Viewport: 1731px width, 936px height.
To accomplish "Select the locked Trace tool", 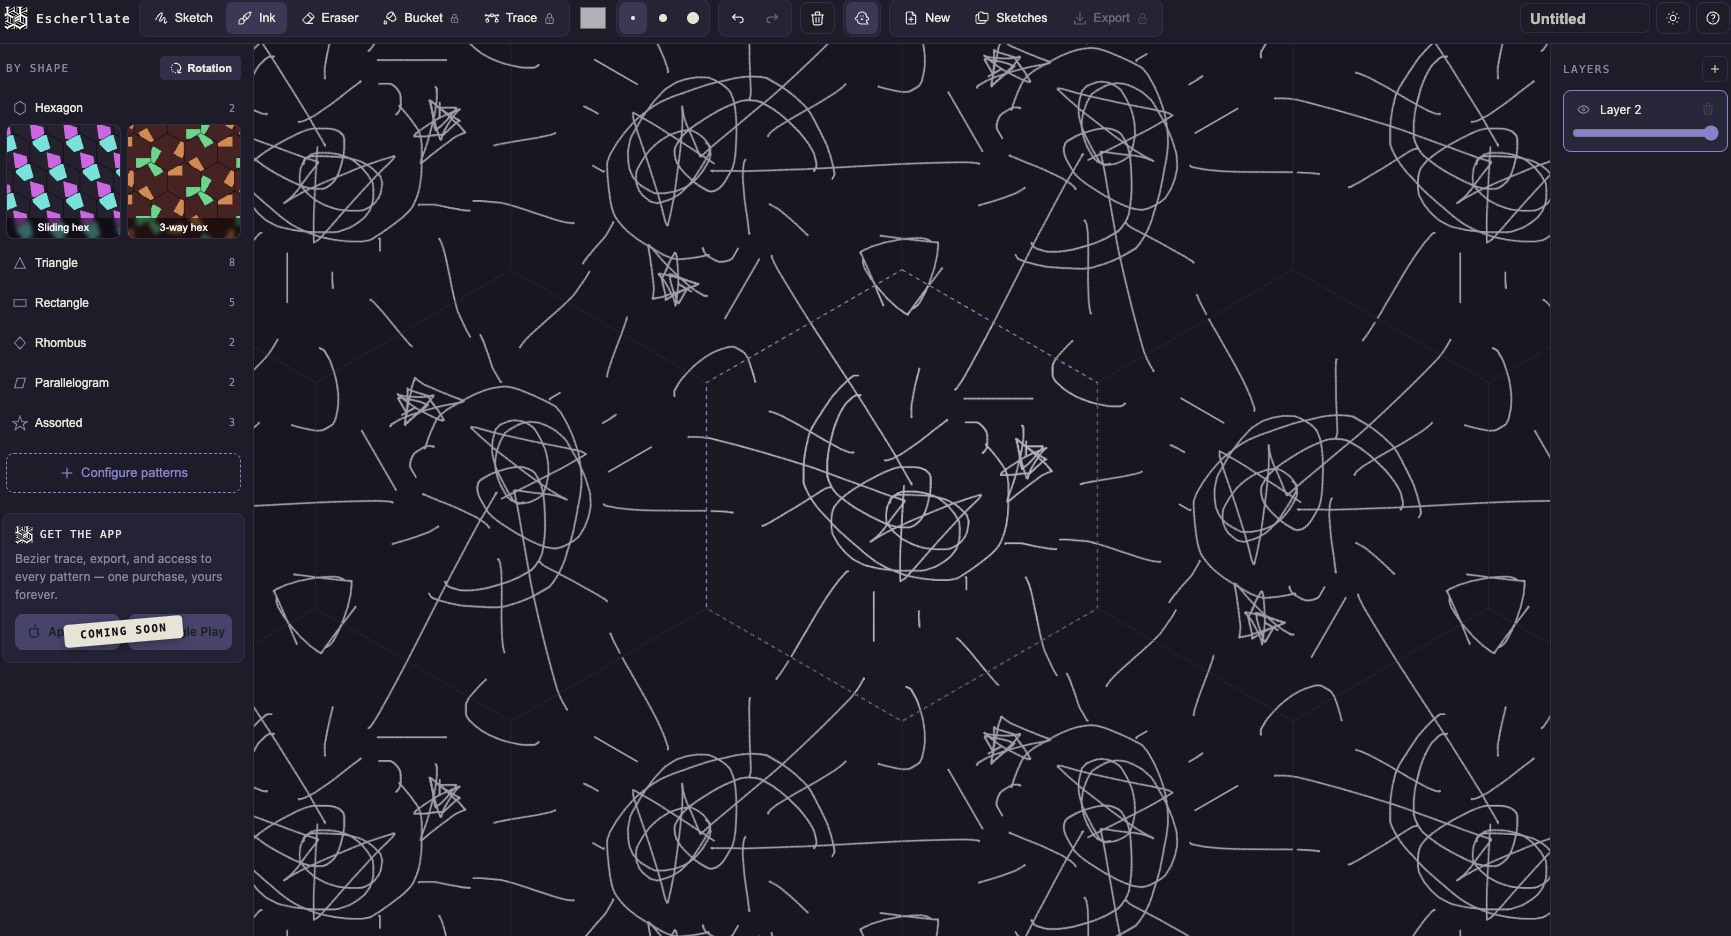I will click(x=519, y=18).
